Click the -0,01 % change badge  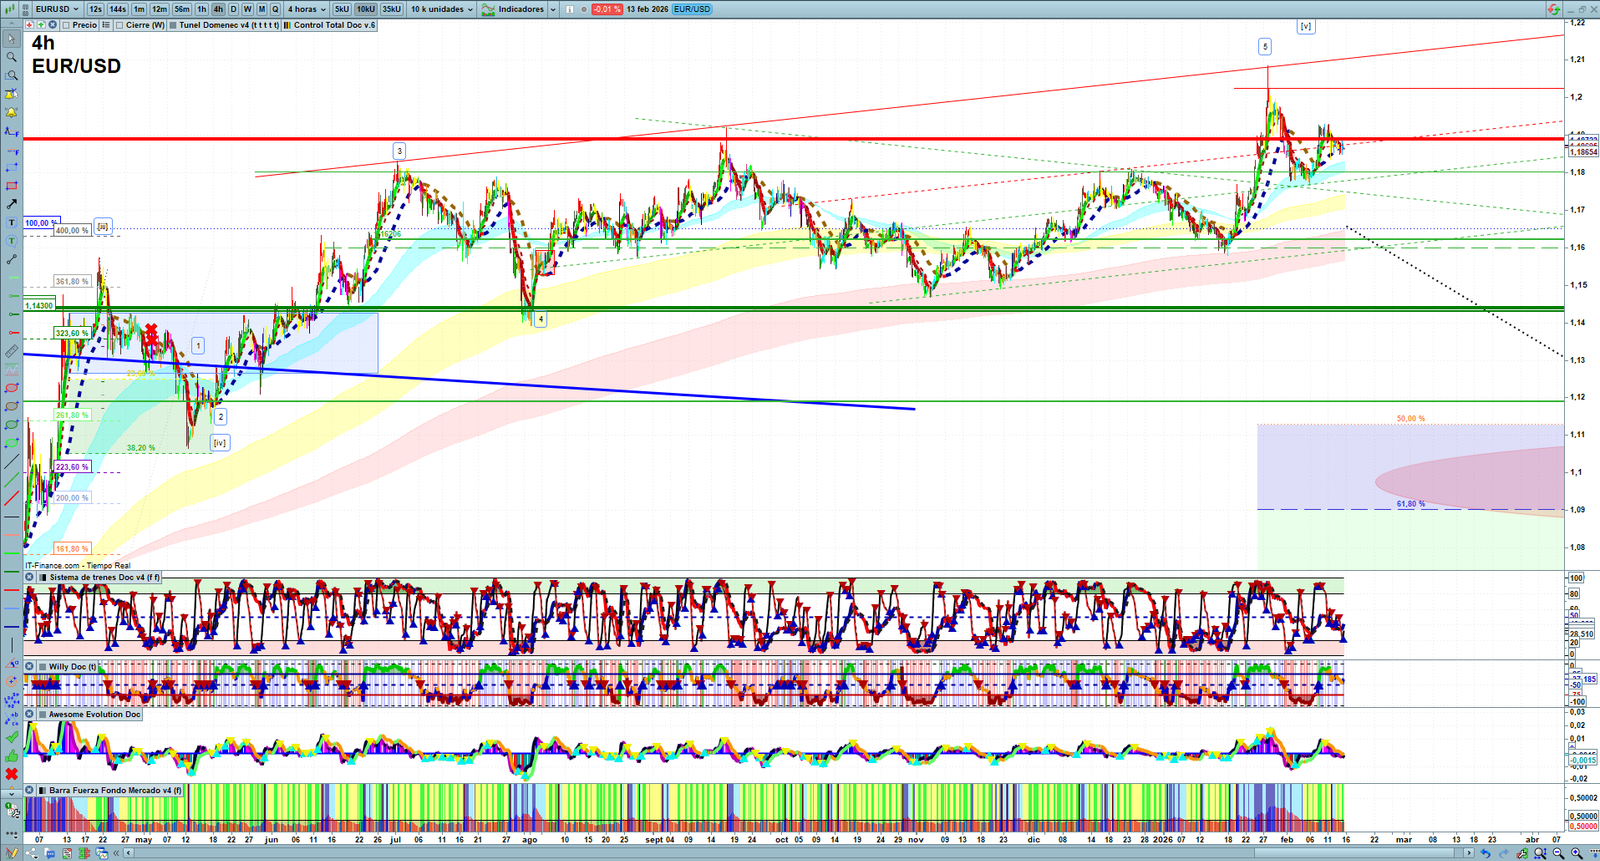(606, 9)
